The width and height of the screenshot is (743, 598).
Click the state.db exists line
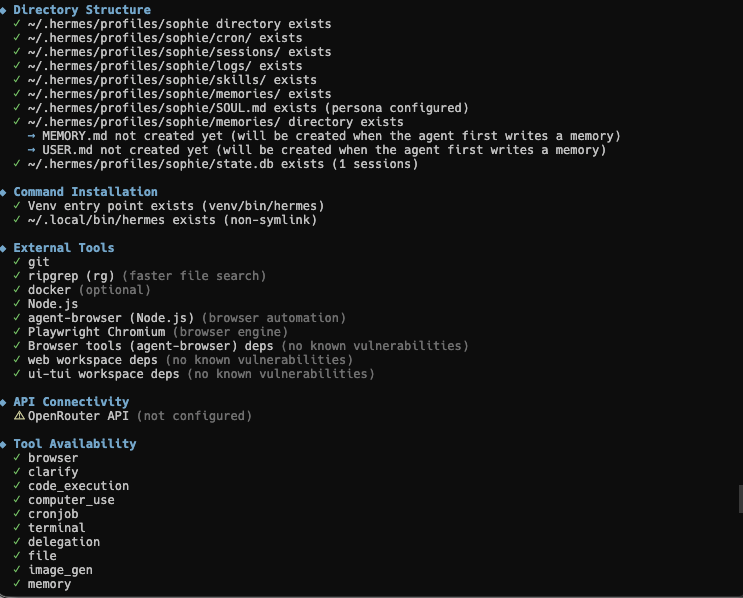[x=223, y=164]
